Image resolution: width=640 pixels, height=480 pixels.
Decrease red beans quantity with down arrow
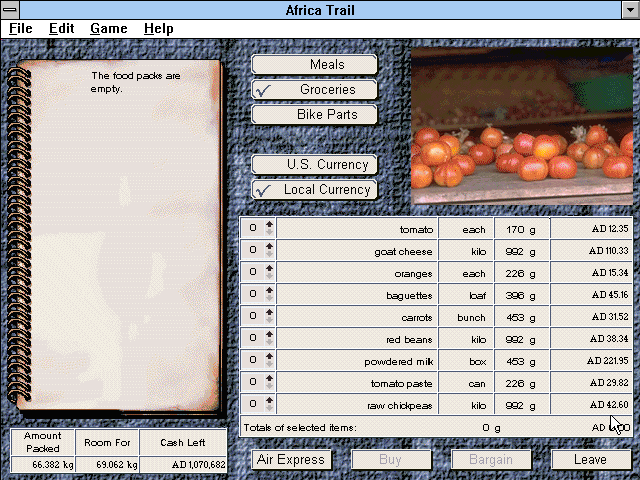pyautogui.click(x=269, y=342)
